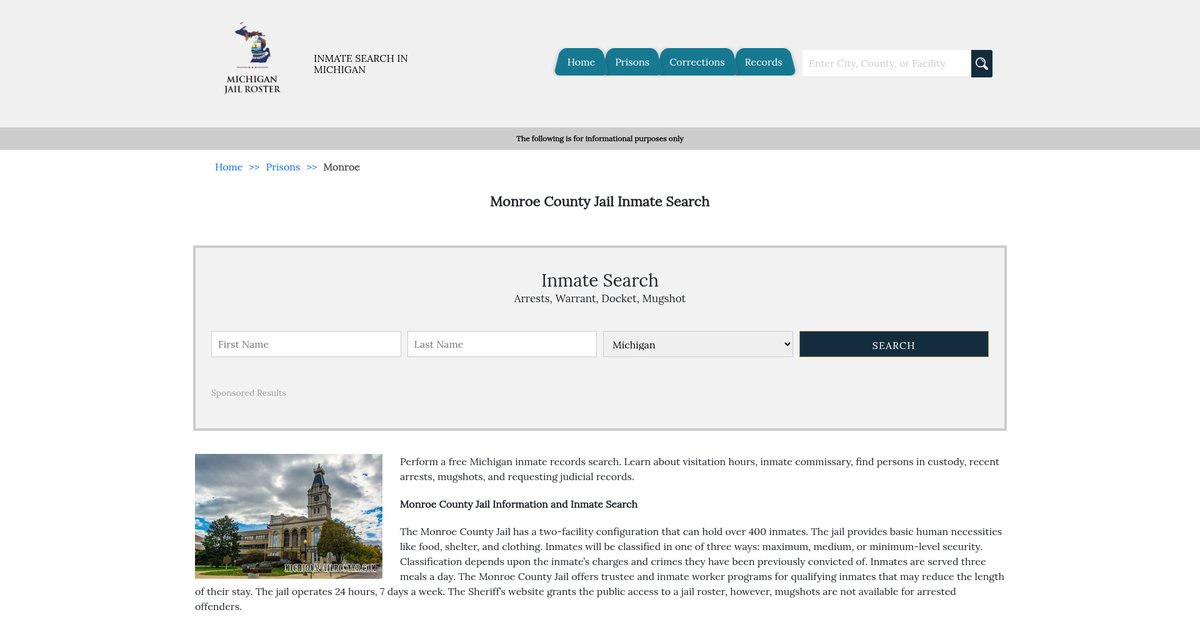Click the 'Inmate Search in Michigan' header text

coord(361,64)
